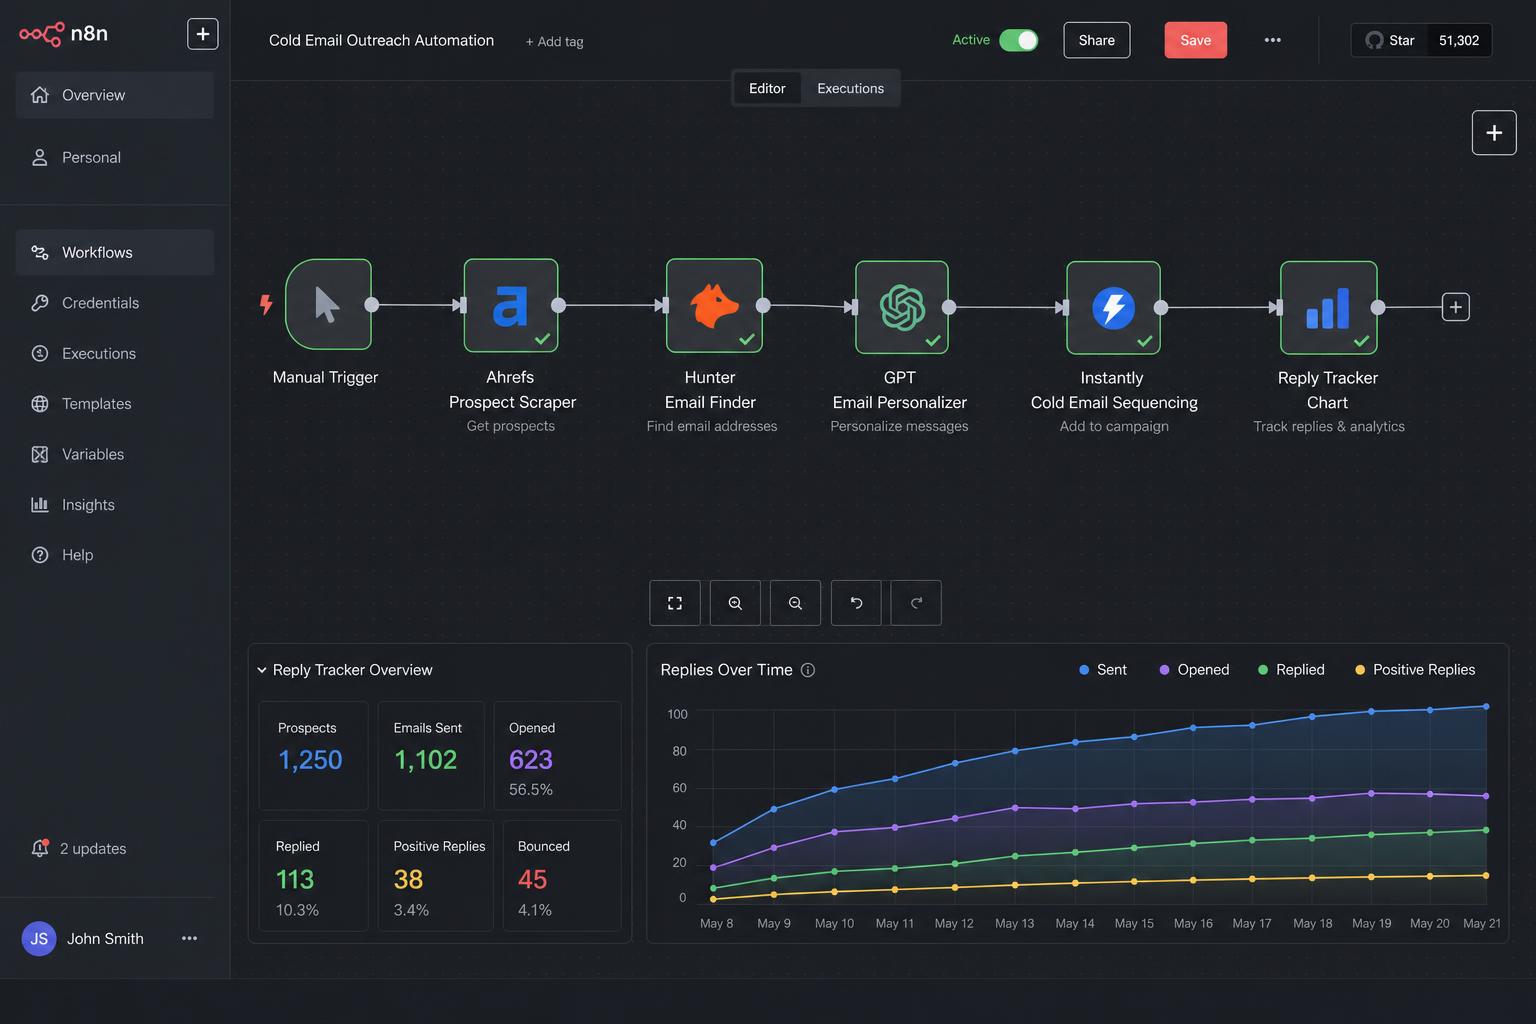The height and width of the screenshot is (1024, 1536).
Task: Go to Workflows in sidebar
Action: (x=114, y=252)
